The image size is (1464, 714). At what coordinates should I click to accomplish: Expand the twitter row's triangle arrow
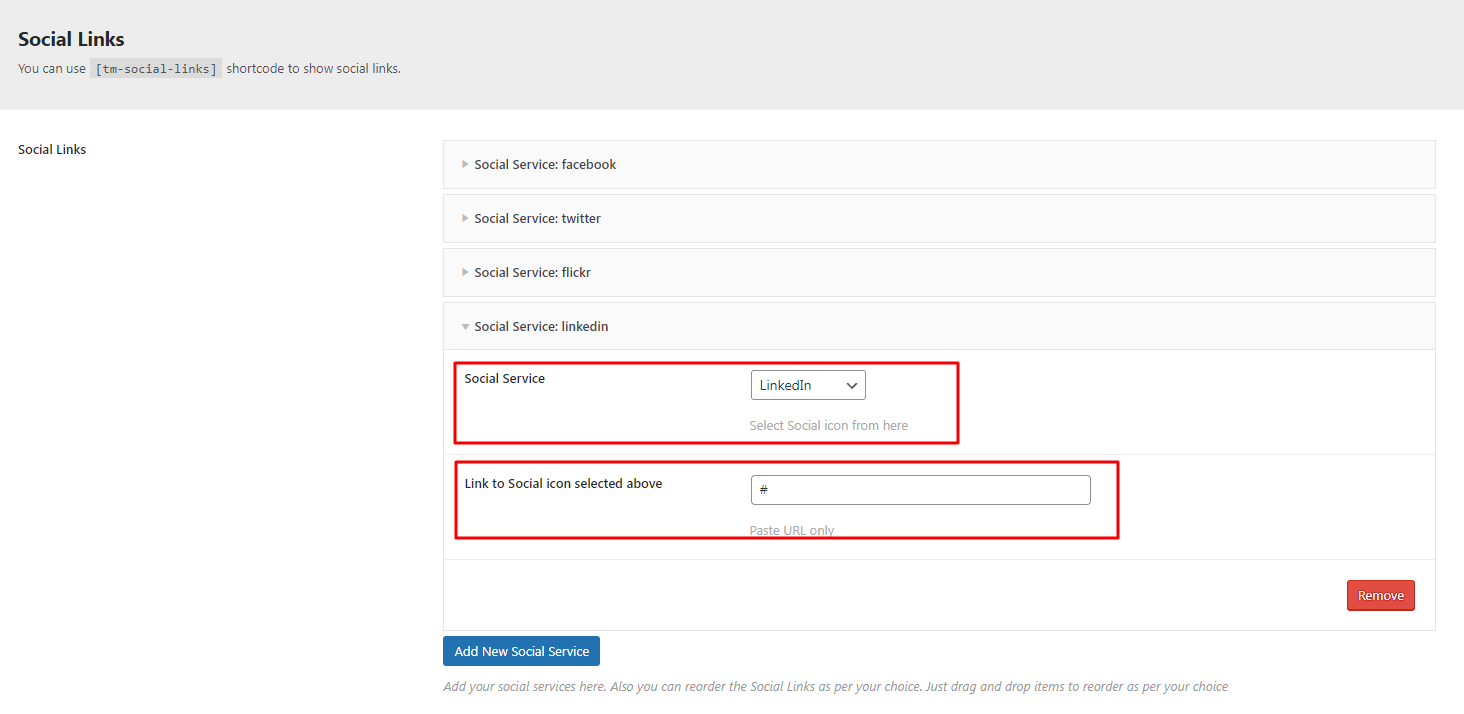pyautogui.click(x=465, y=218)
